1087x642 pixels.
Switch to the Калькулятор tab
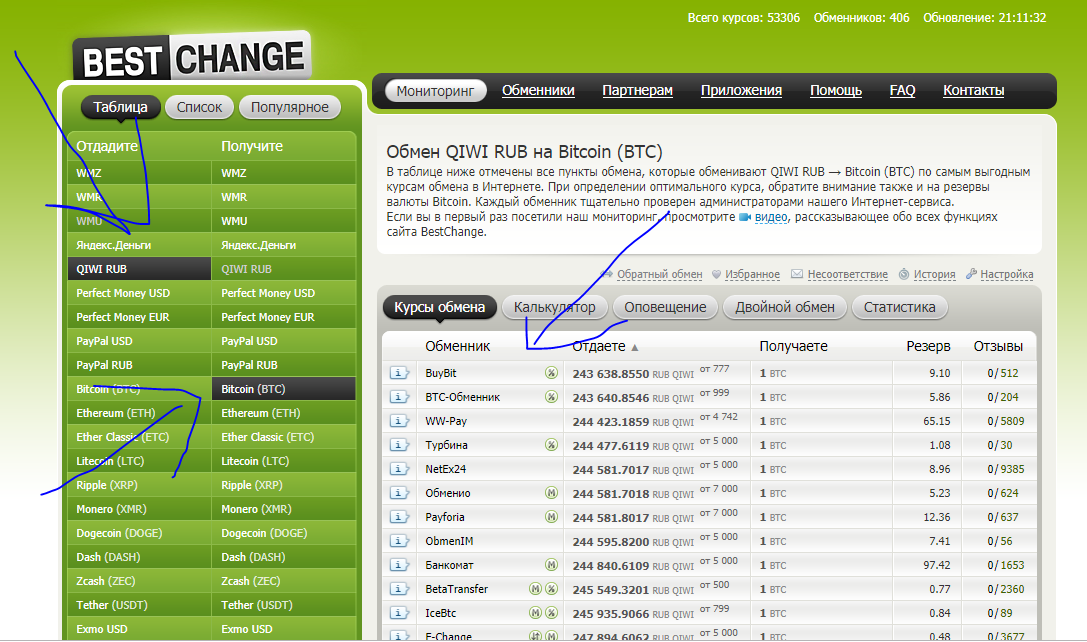click(555, 307)
